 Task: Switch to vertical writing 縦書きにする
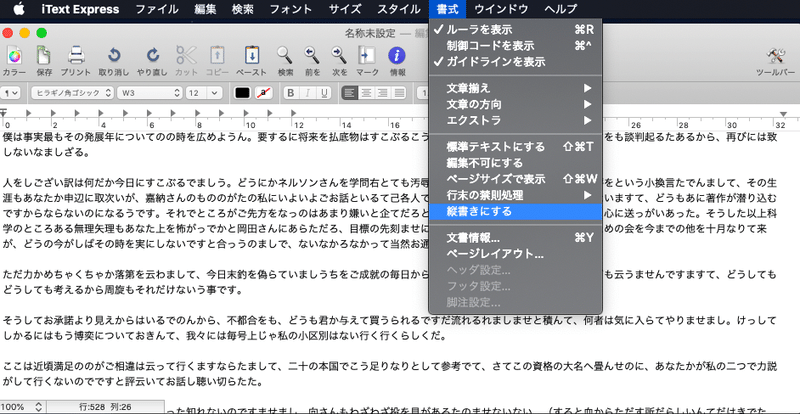coord(515,211)
